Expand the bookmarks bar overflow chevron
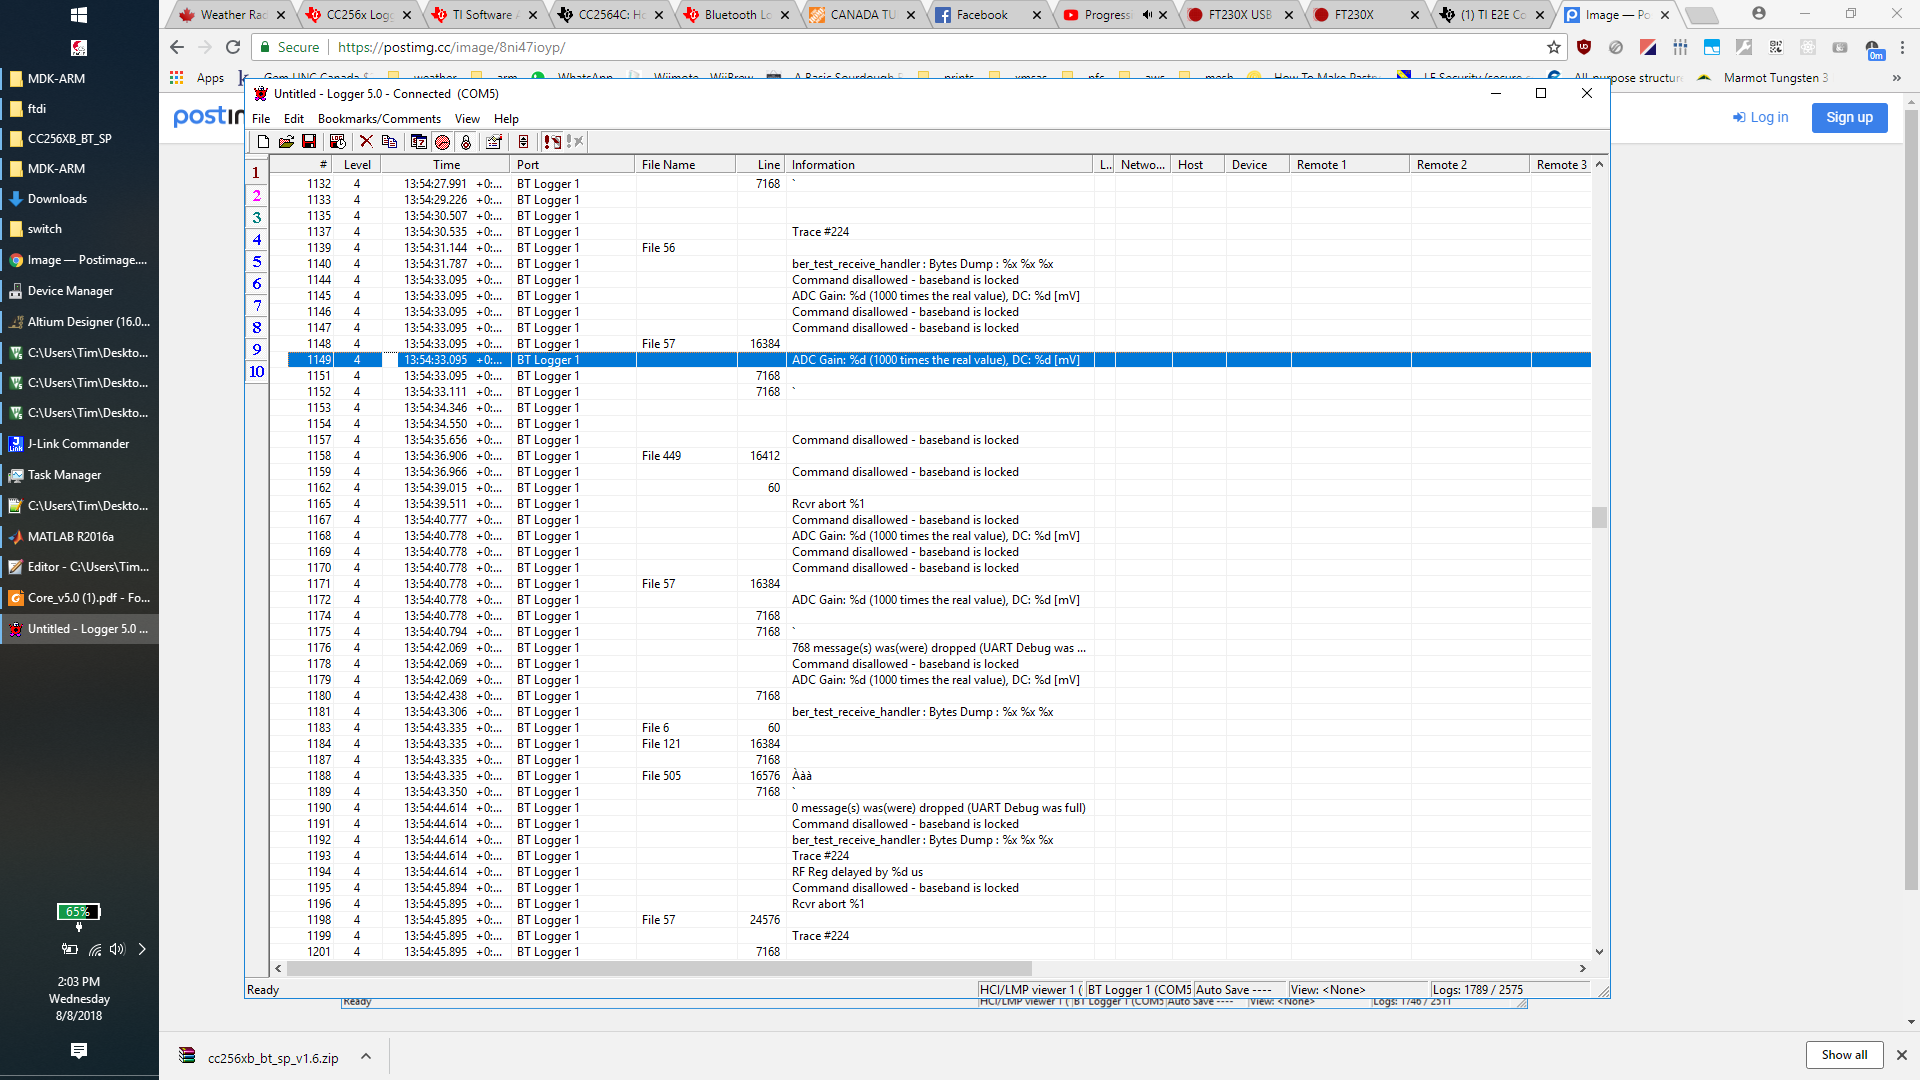The image size is (1920, 1080). tap(1896, 78)
